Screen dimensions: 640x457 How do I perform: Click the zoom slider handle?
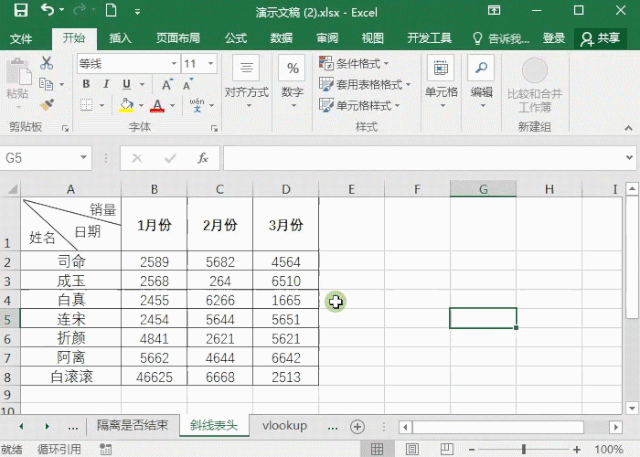click(x=524, y=449)
